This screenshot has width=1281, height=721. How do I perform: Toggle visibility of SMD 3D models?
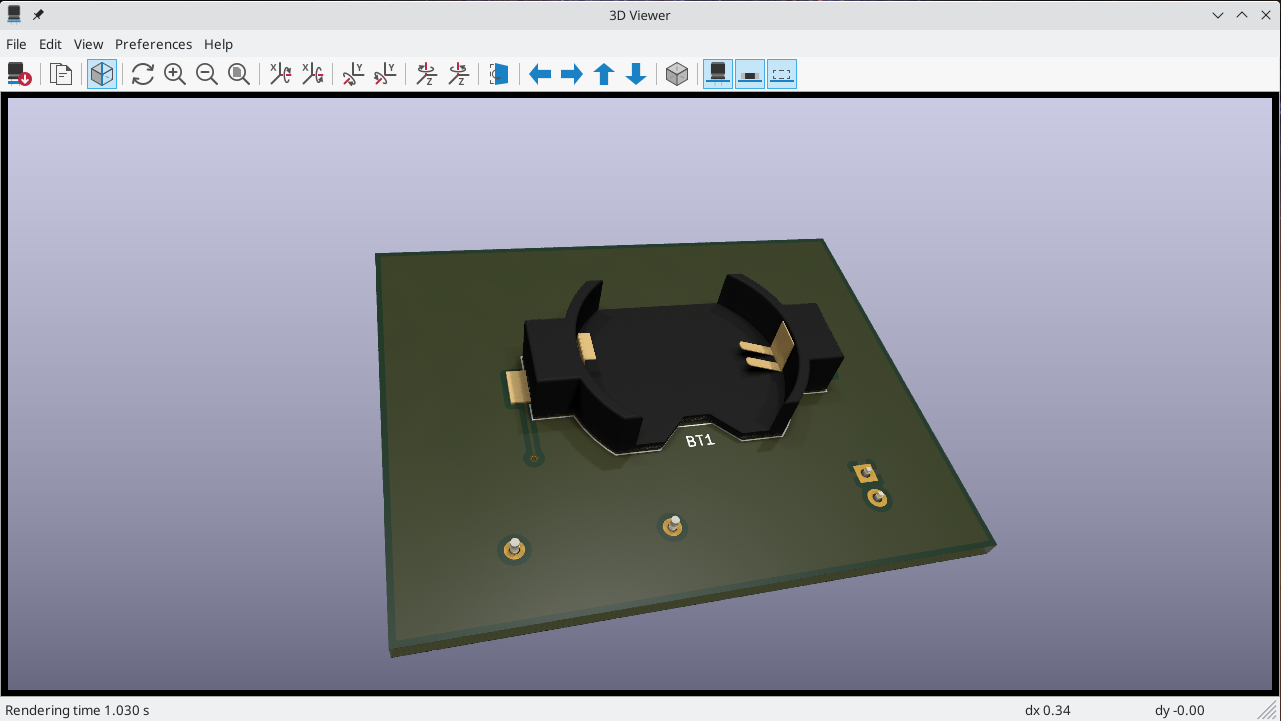749,73
